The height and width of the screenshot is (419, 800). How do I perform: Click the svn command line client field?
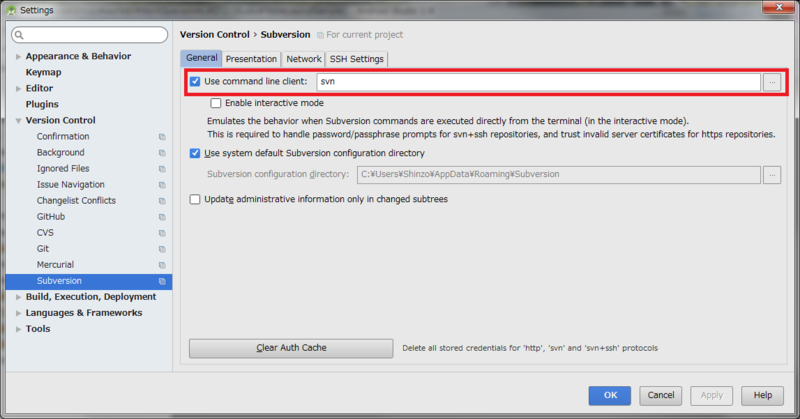[x=538, y=82]
